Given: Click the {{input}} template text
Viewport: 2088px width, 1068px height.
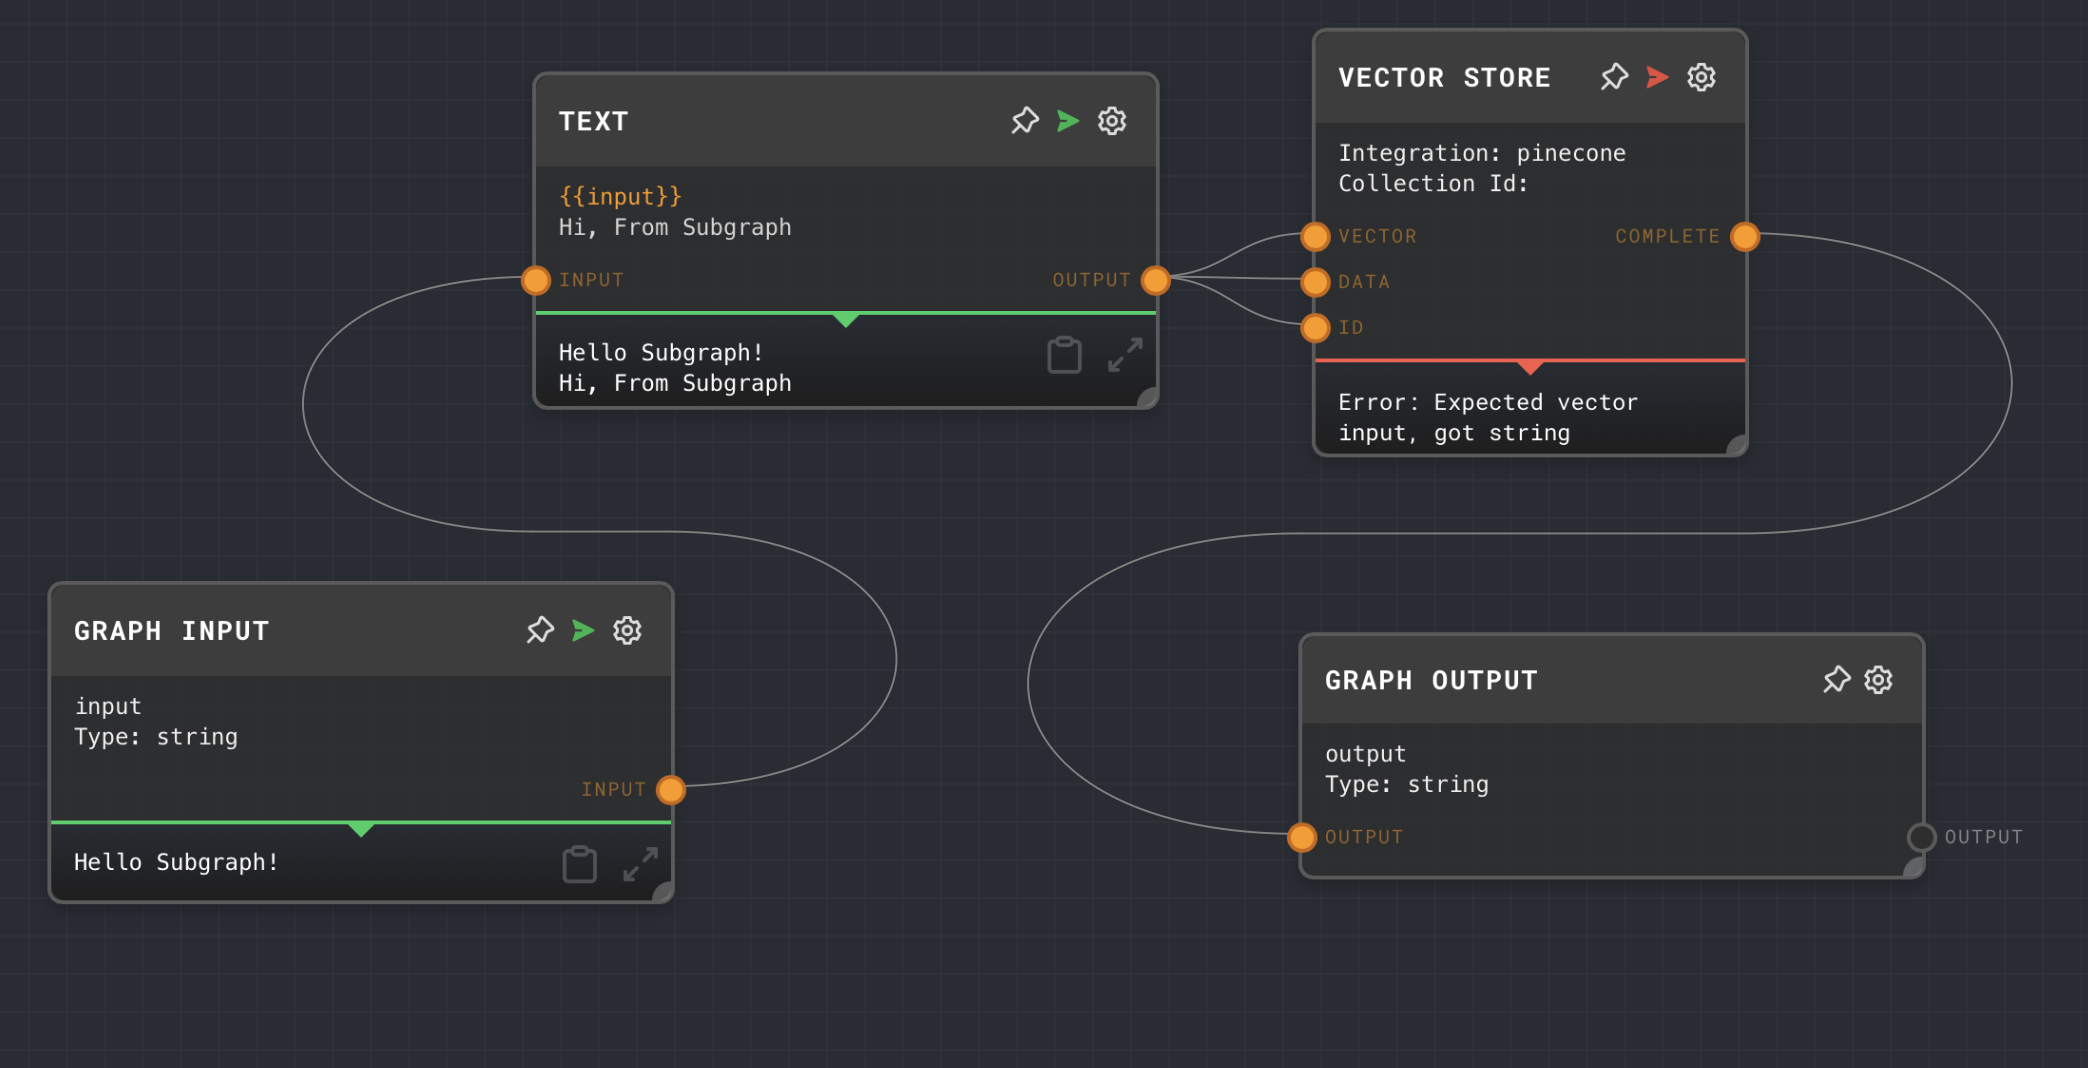Looking at the screenshot, I should 620,196.
